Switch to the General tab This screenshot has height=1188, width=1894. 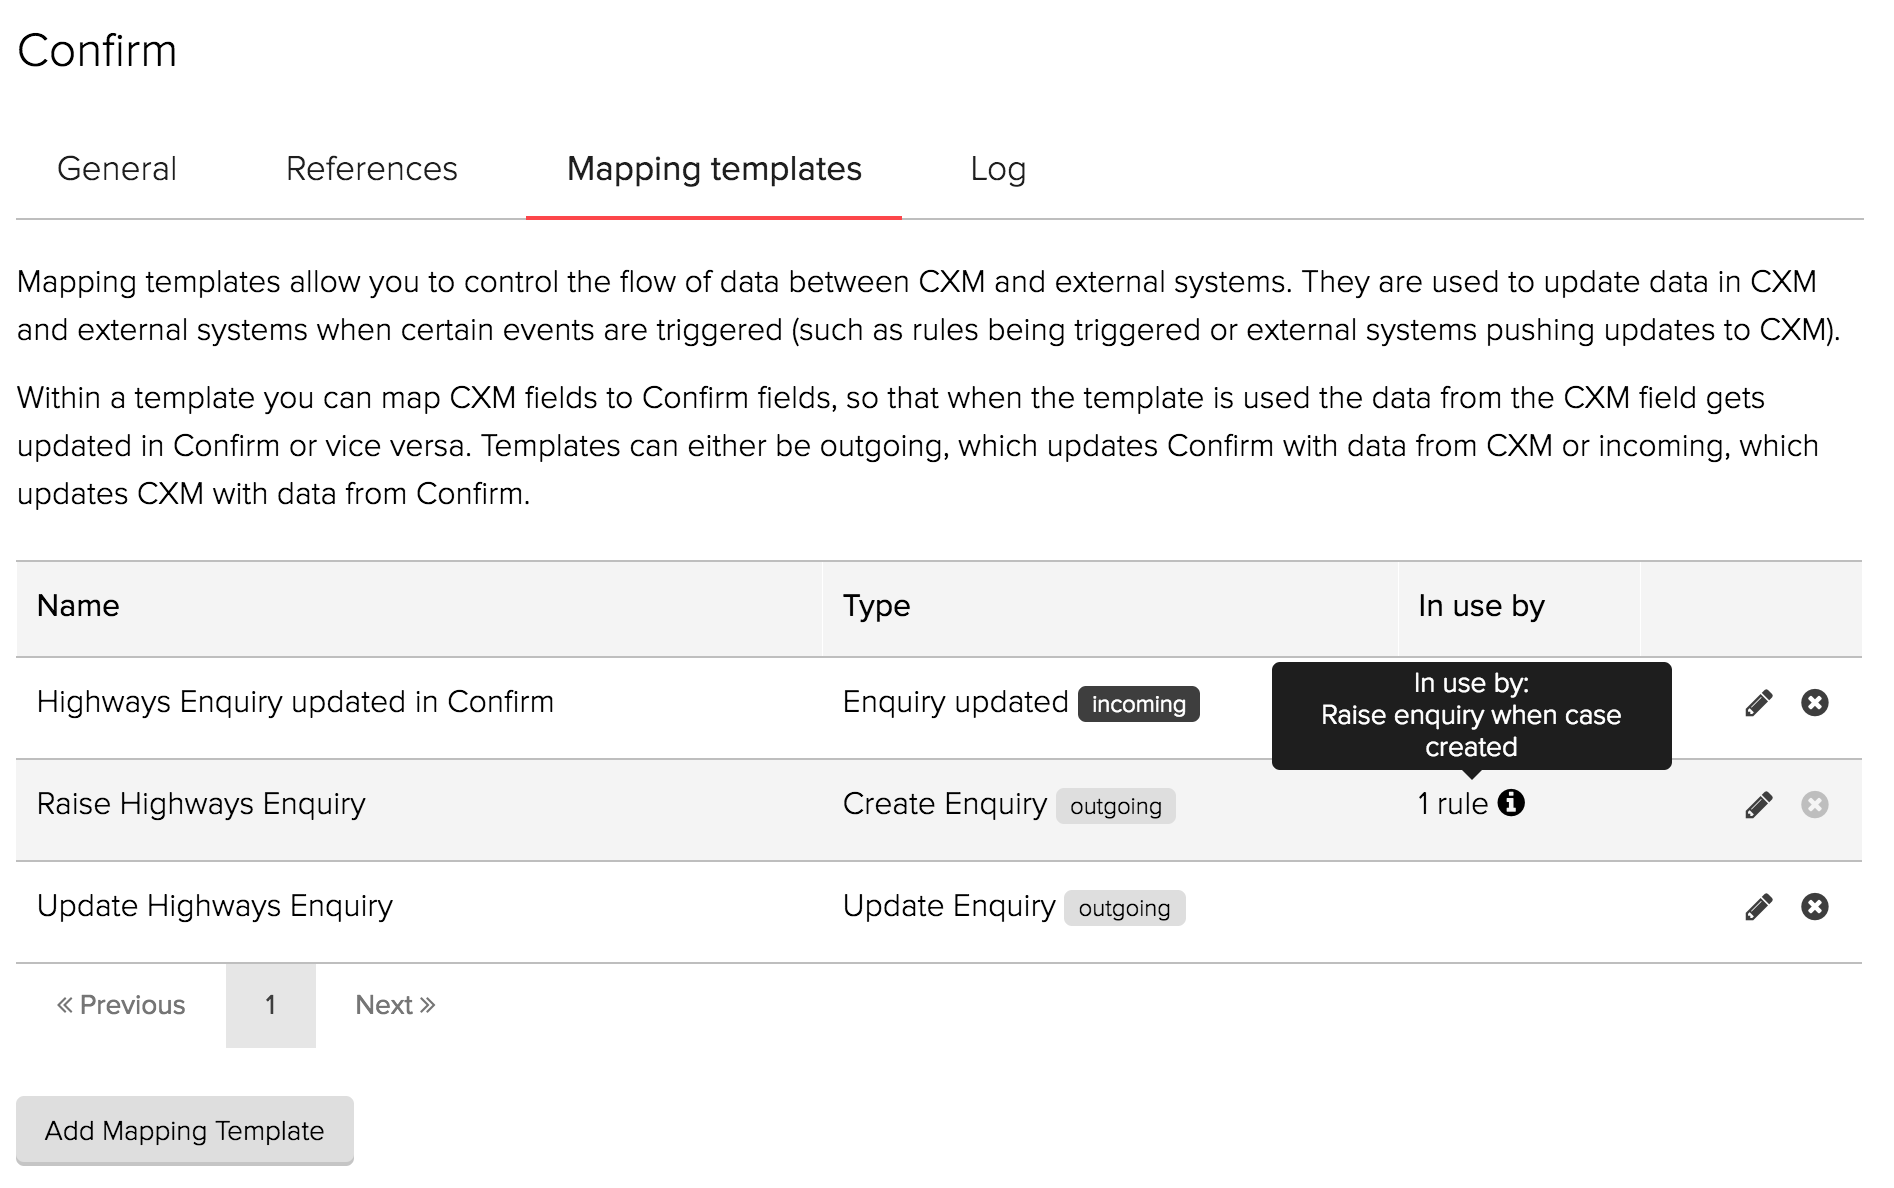pyautogui.click(x=117, y=169)
